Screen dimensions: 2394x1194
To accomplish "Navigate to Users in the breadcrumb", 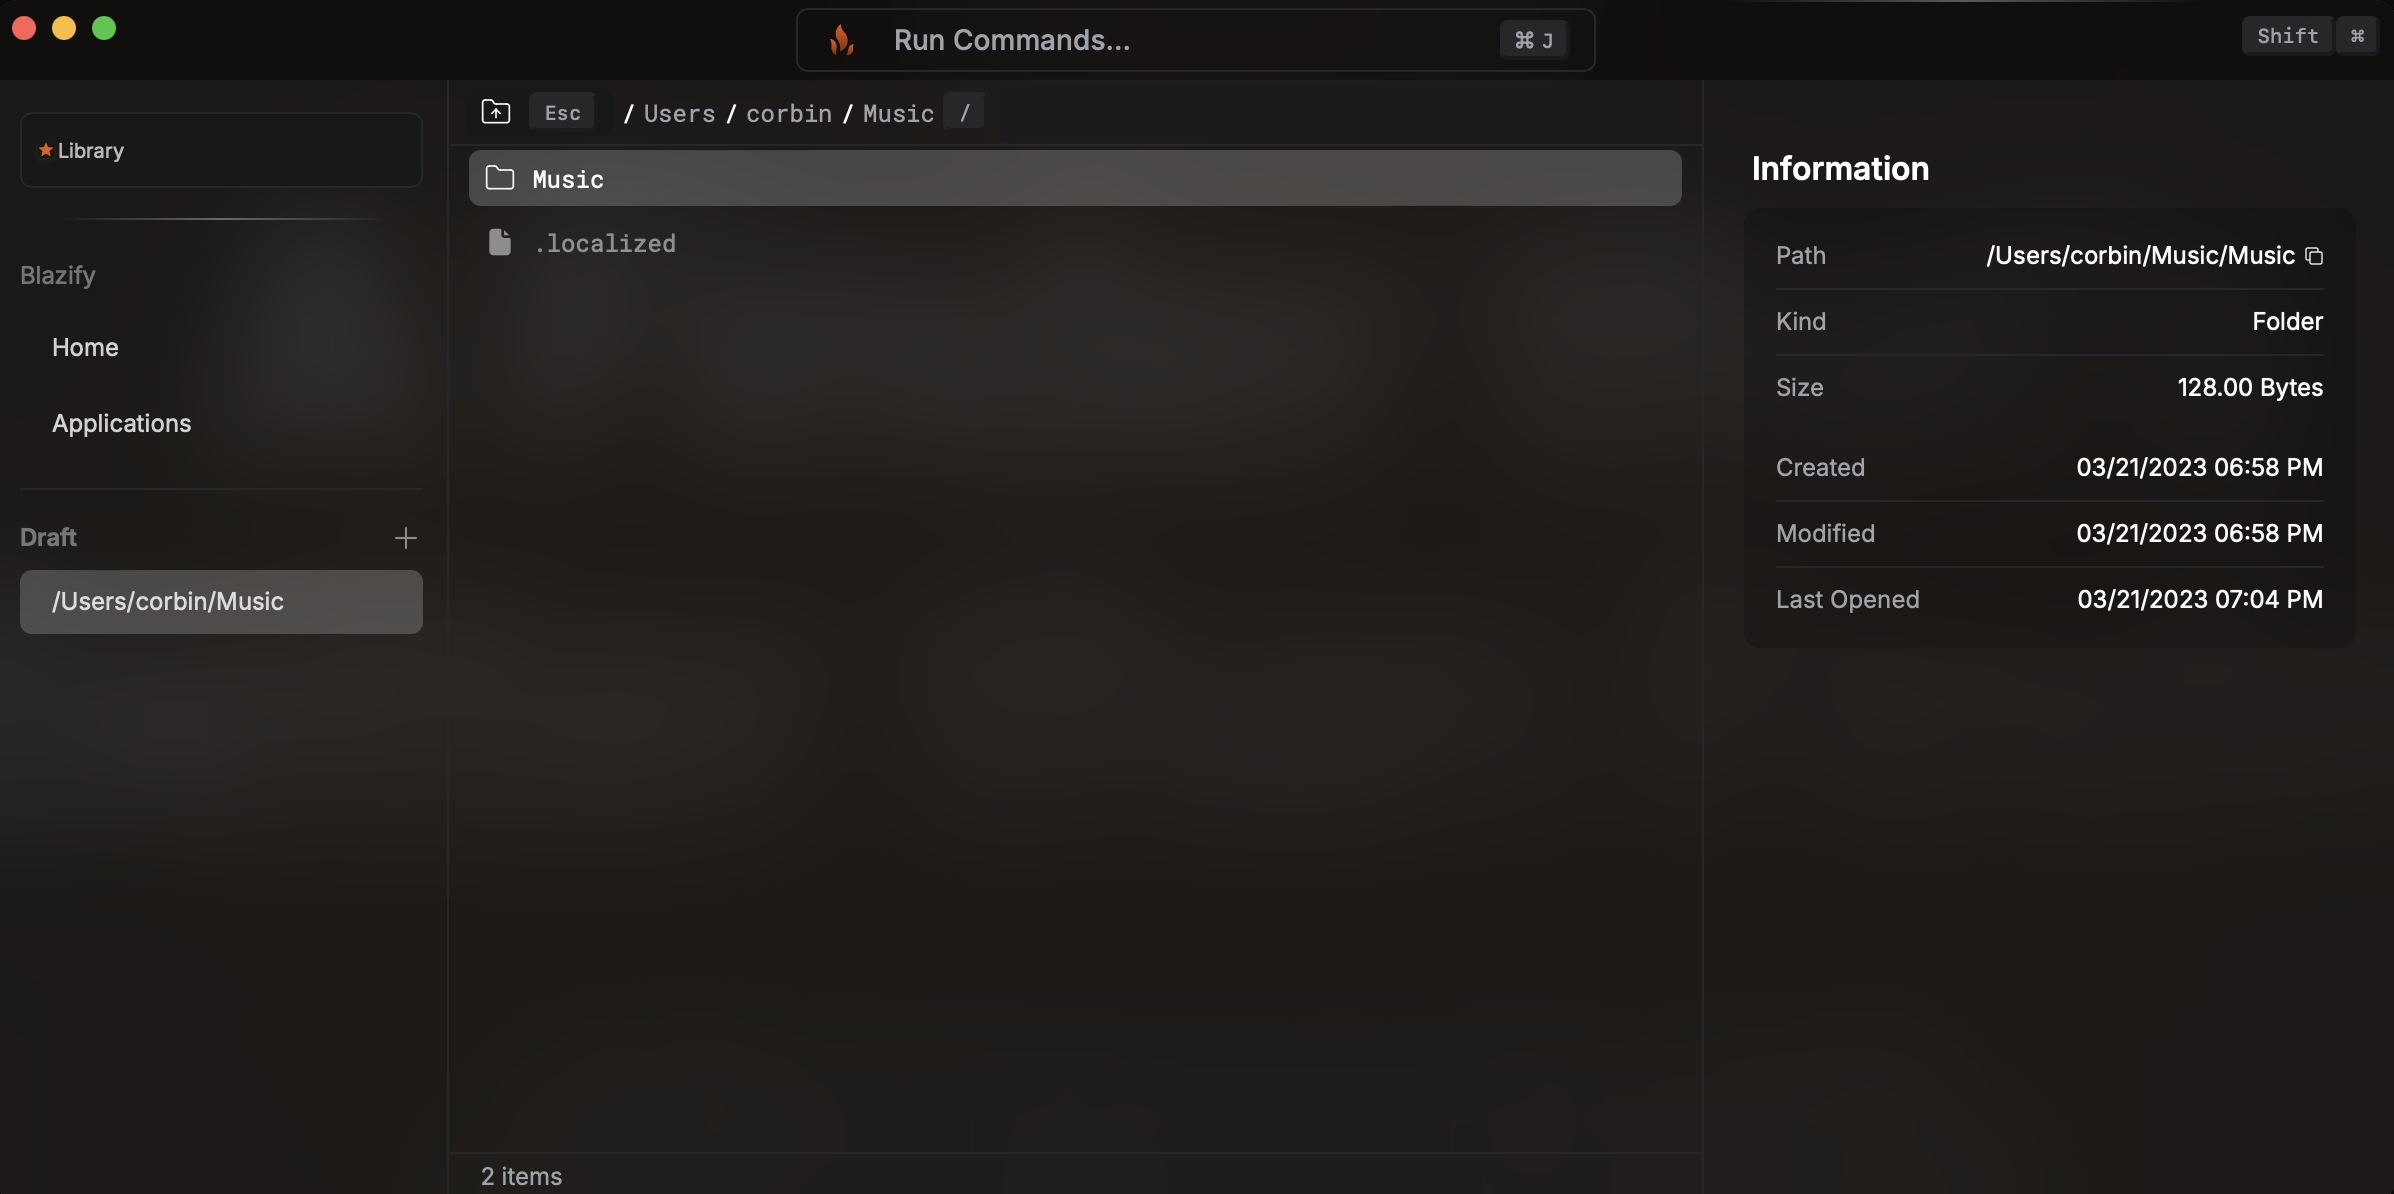I will point(679,113).
